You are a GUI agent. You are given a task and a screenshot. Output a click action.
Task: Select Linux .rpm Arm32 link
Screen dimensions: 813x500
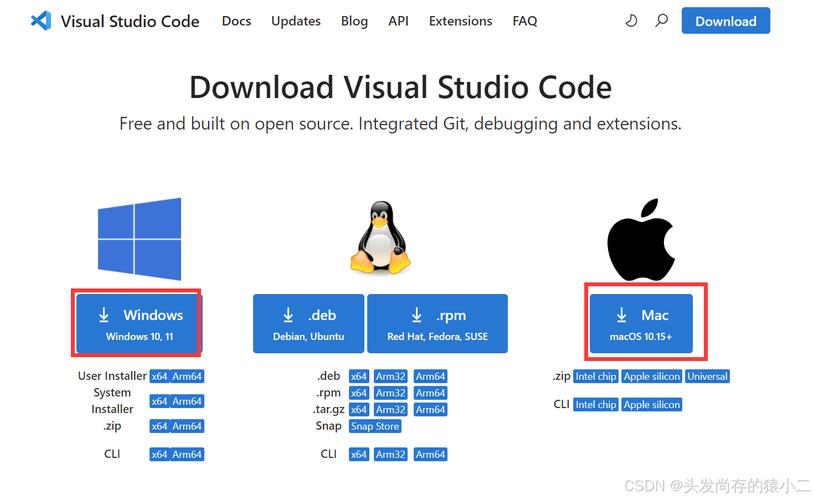(390, 393)
